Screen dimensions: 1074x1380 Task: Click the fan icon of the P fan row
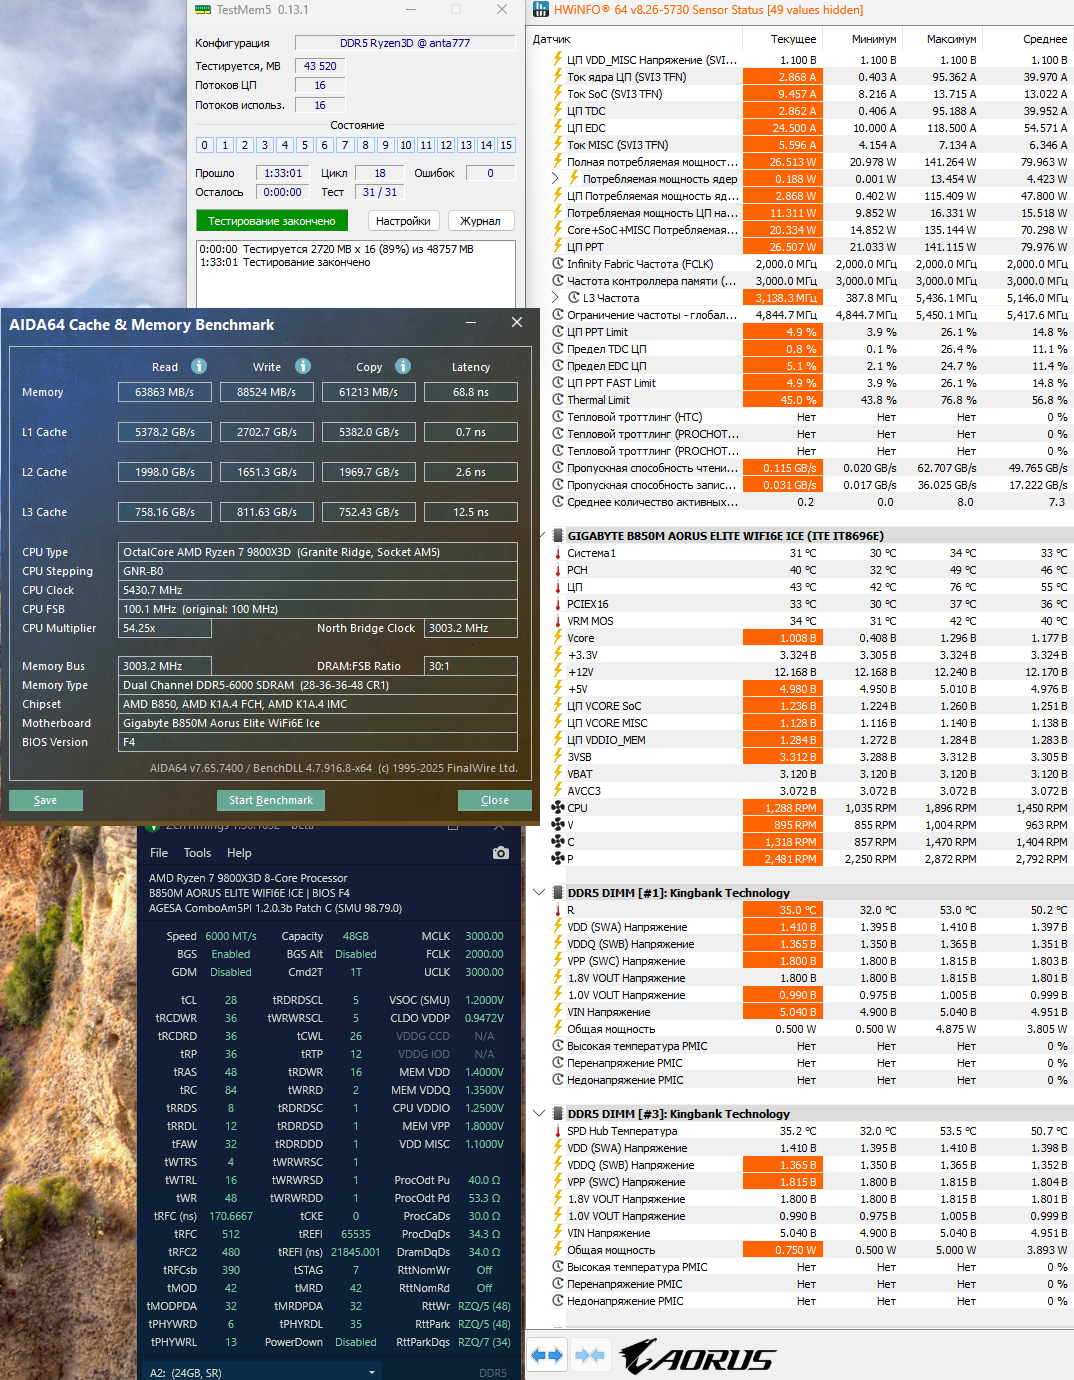(x=558, y=859)
